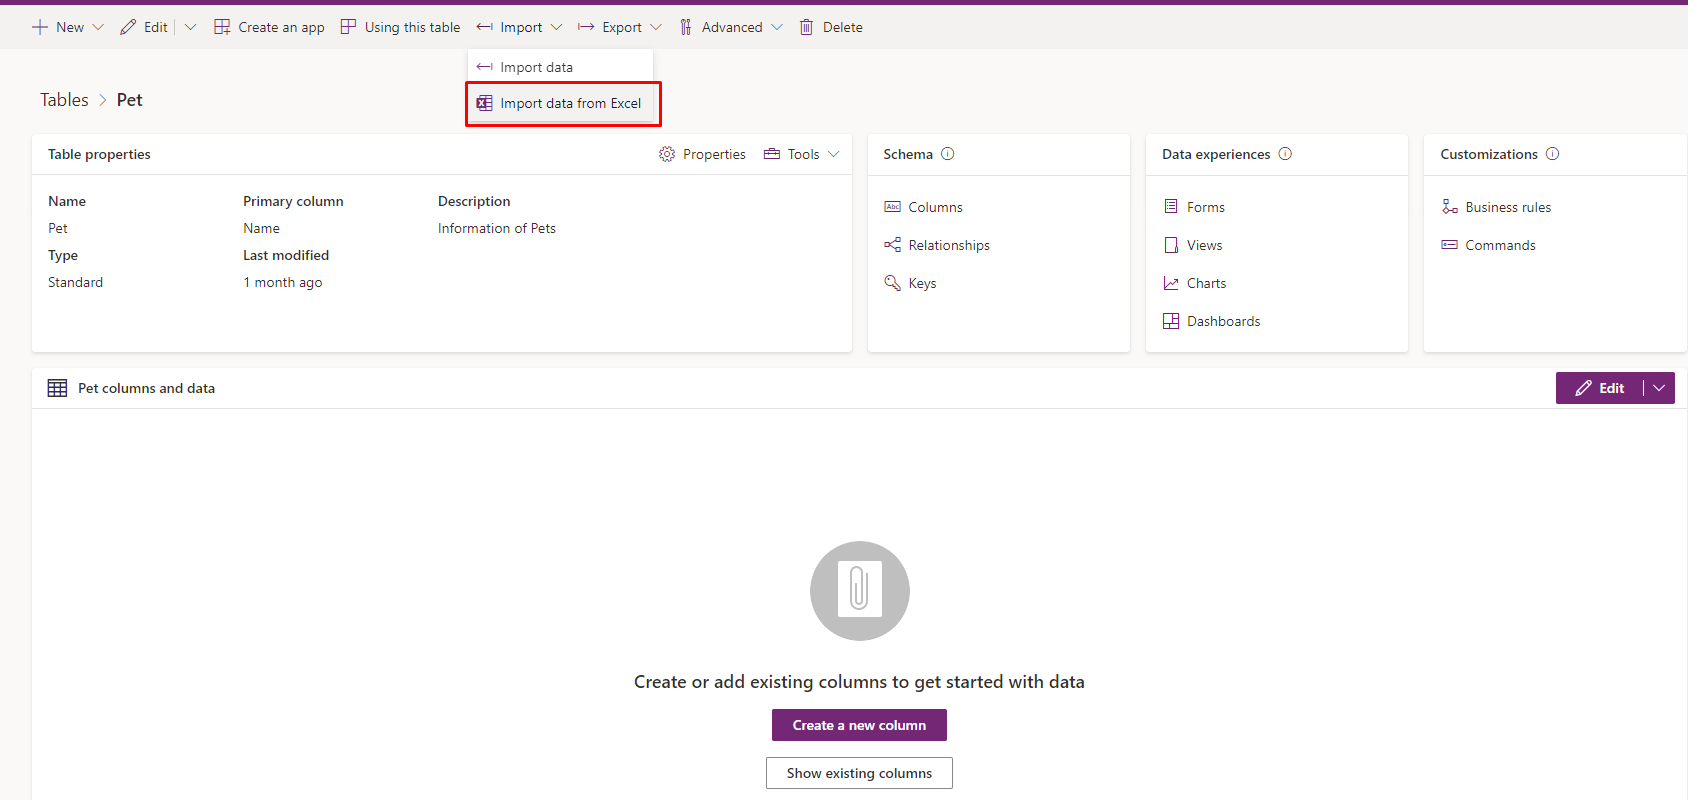
Task: Navigate to Tables in the breadcrumb
Action: click(x=64, y=100)
